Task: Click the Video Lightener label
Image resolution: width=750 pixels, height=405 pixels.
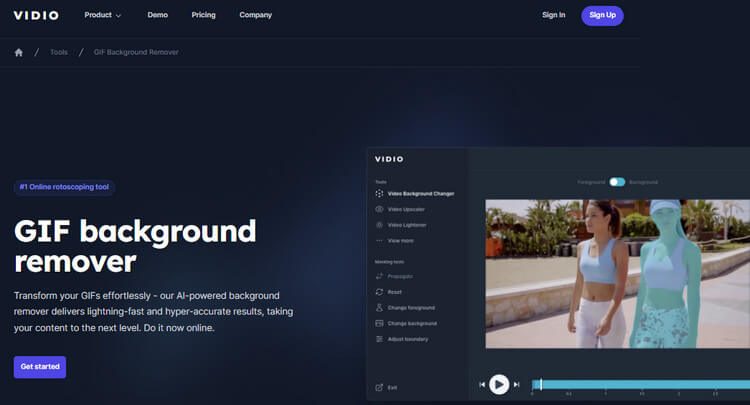Action: [x=407, y=225]
